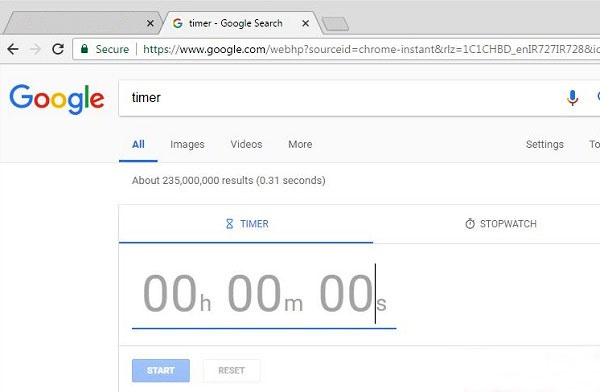The height and width of the screenshot is (392, 600).
Task: Open the Settings menu
Action: click(545, 144)
